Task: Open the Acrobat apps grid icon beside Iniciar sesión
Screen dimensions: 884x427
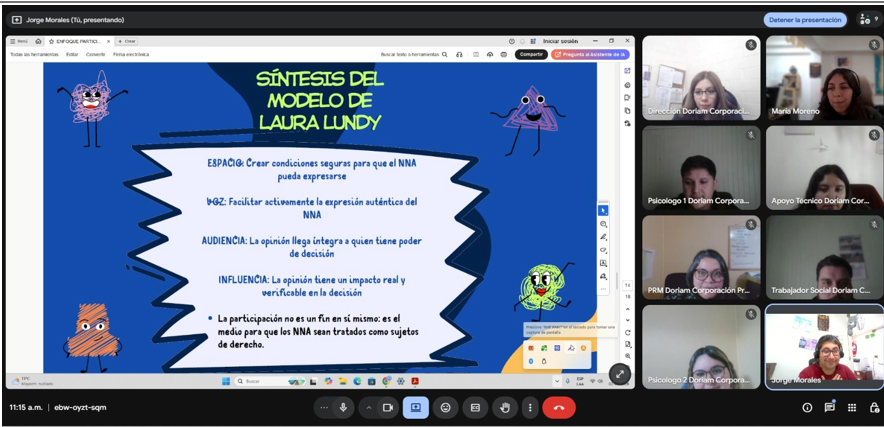Action: (533, 41)
